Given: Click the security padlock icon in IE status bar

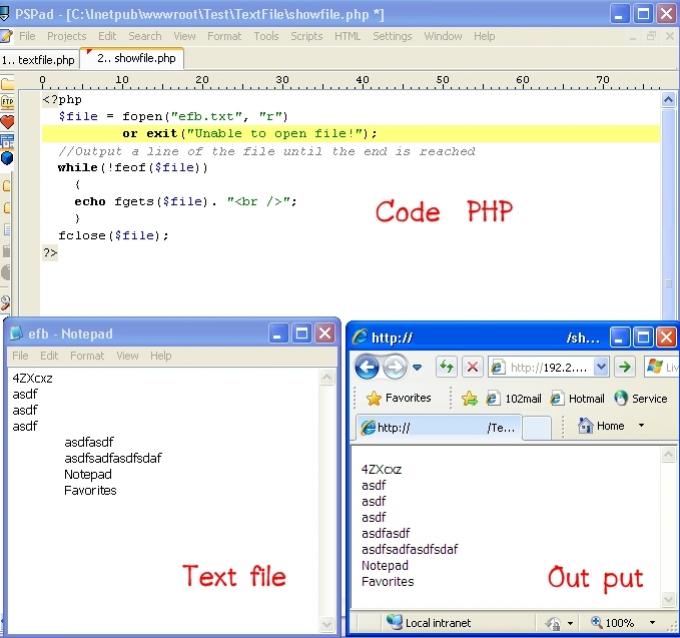Looking at the screenshot, I should (553, 623).
